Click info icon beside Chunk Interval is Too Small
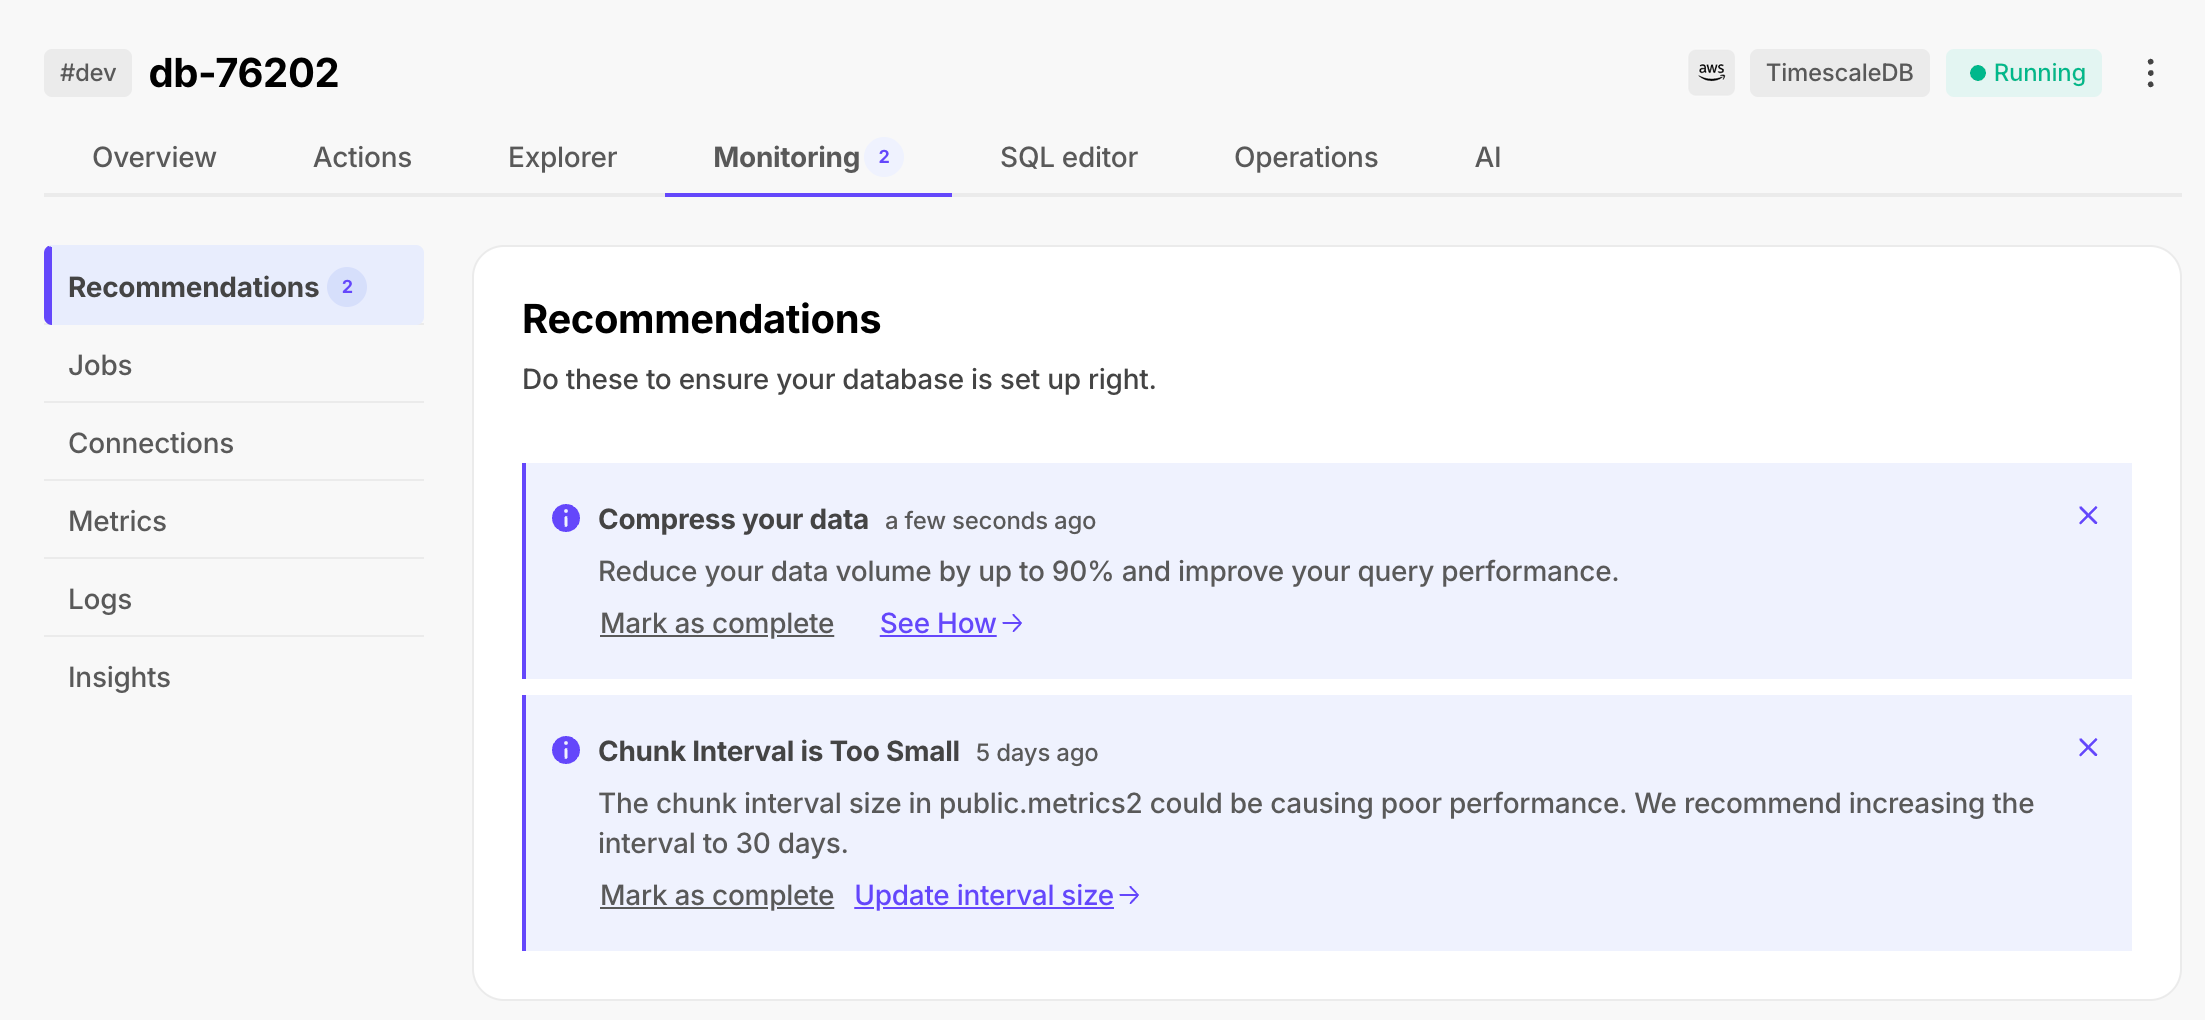The width and height of the screenshot is (2205, 1020). pos(566,750)
